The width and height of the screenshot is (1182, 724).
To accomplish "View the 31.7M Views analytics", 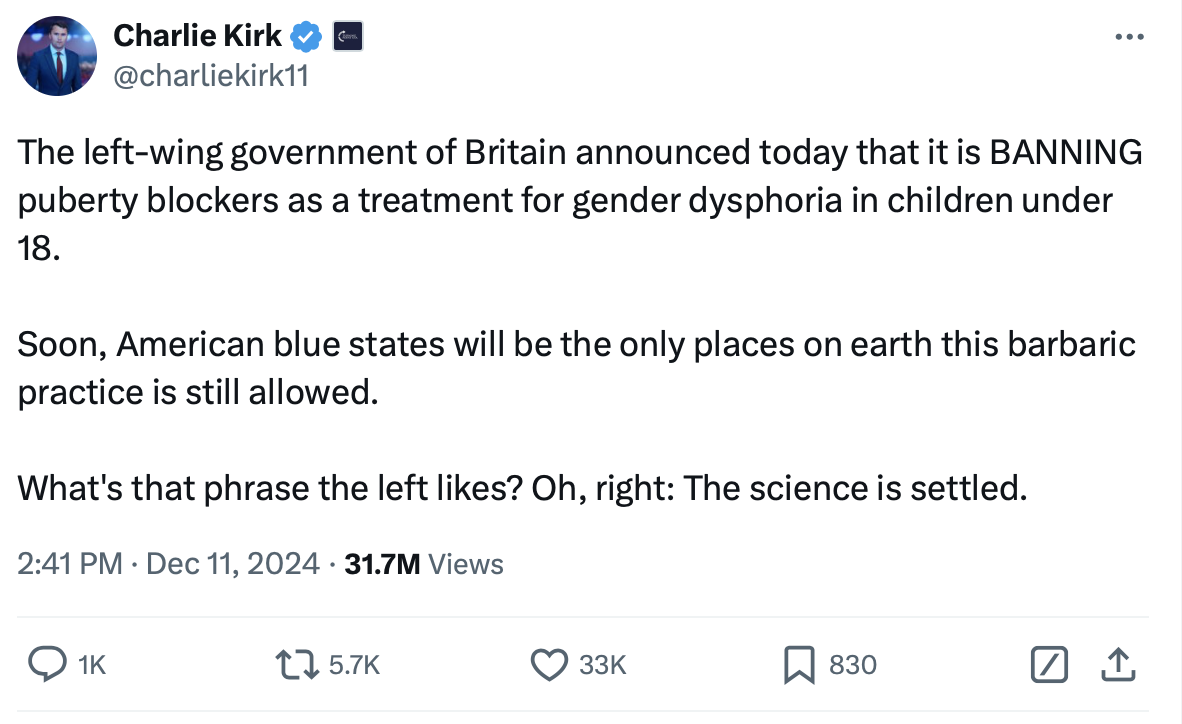I will (x=424, y=564).
